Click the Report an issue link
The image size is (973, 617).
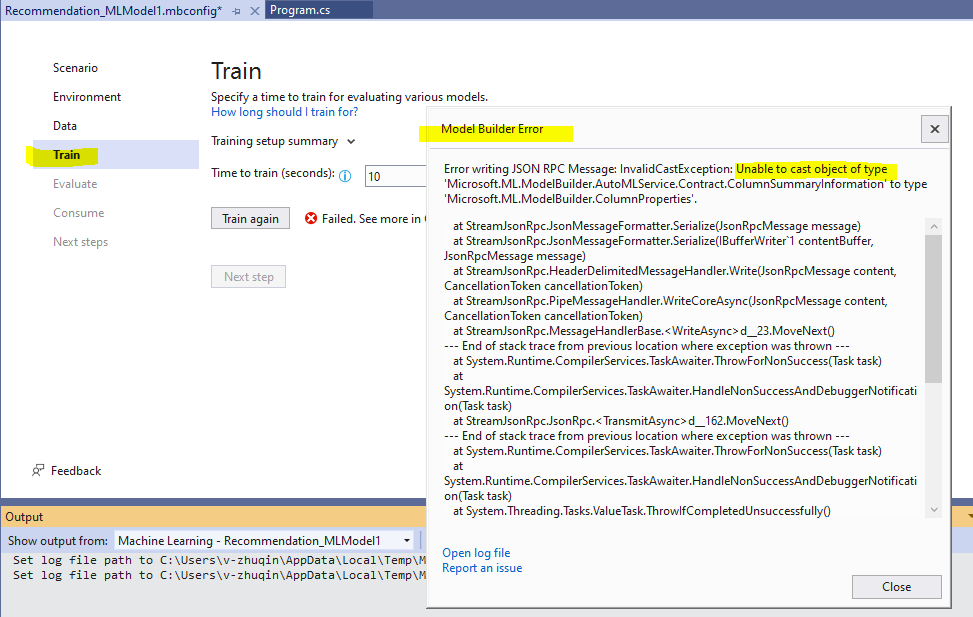click(482, 568)
